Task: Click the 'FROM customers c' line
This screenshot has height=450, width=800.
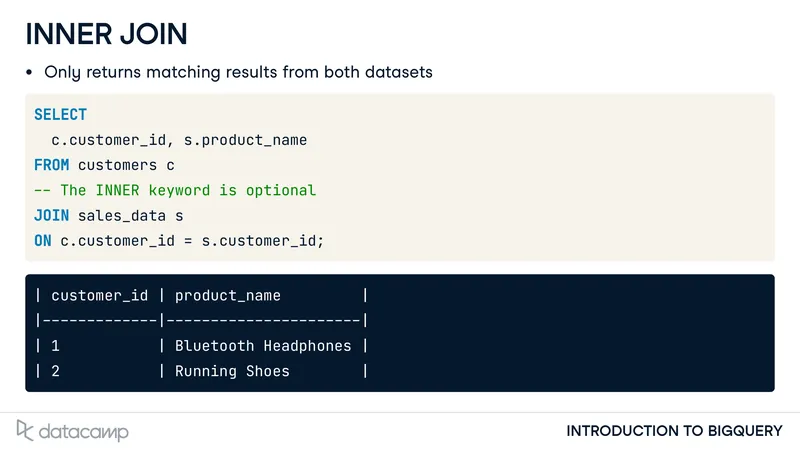Action: tap(104, 165)
